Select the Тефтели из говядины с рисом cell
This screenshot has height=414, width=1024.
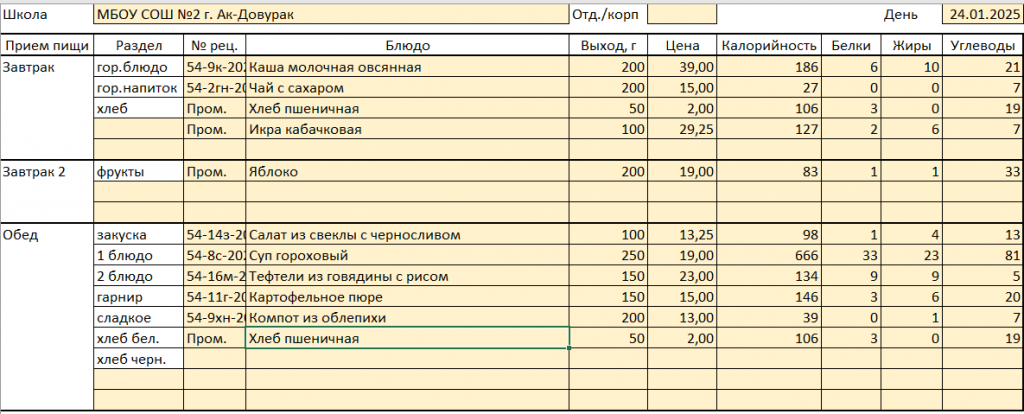407,277
